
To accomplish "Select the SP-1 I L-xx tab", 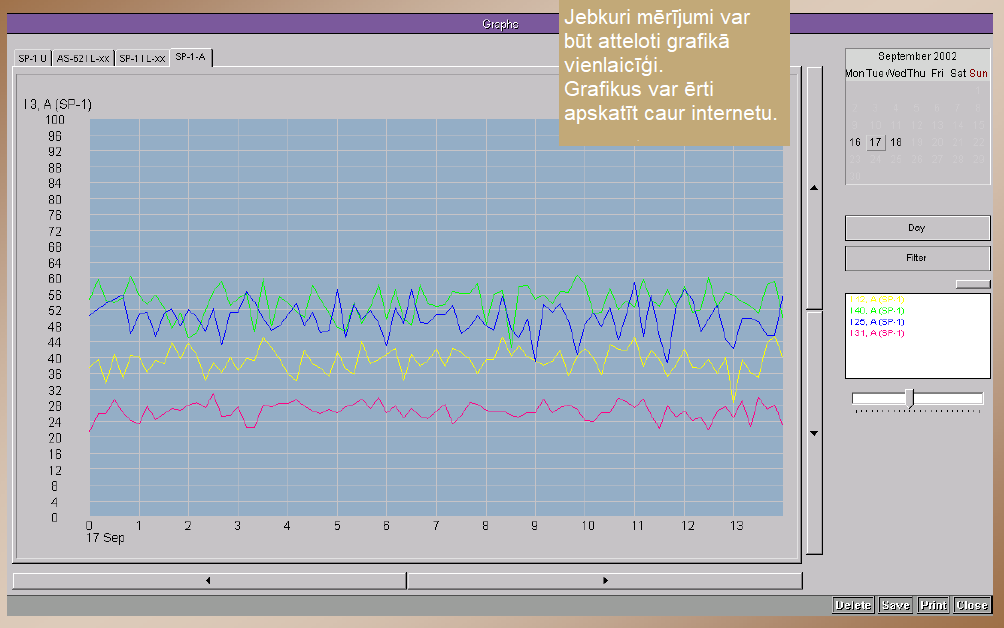I will tap(142, 58).
